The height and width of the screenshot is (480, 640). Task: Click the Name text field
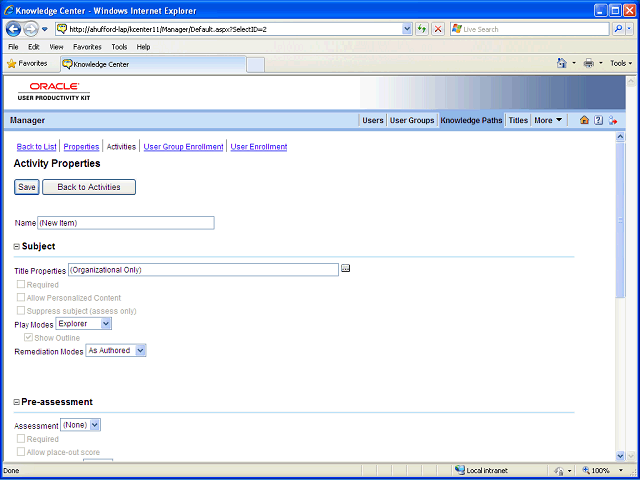coord(126,223)
